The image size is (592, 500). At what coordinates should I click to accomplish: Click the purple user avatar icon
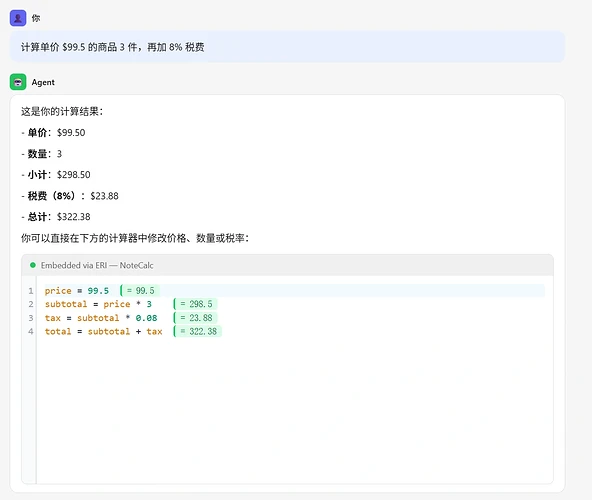pos(18,18)
